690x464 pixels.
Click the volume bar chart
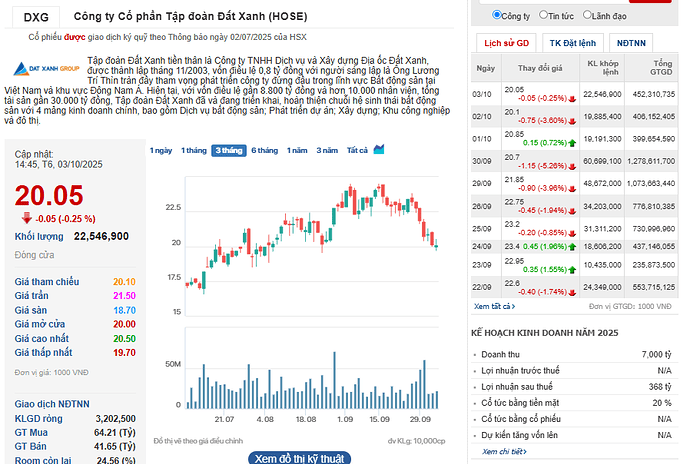pos(312,368)
